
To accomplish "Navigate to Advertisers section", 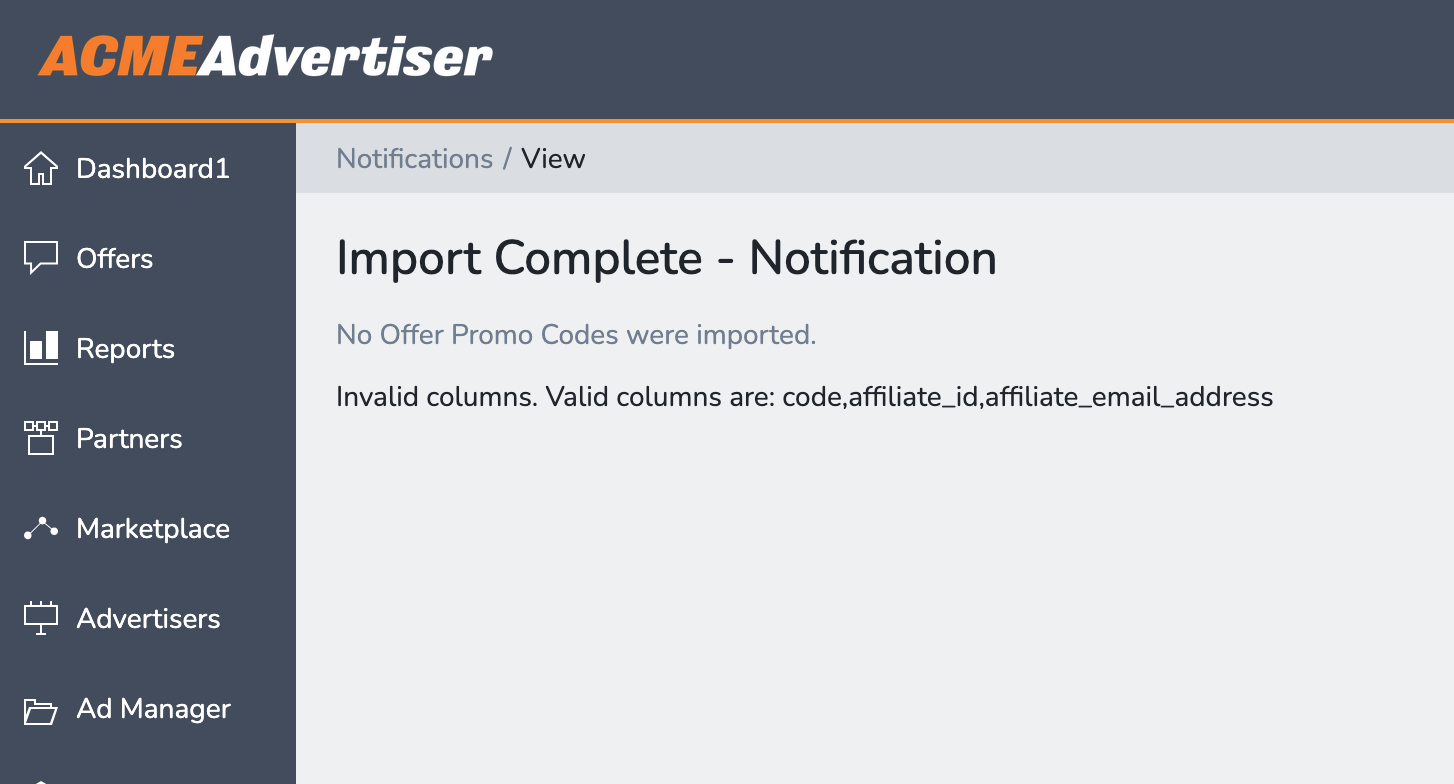I will pyautogui.click(x=148, y=618).
